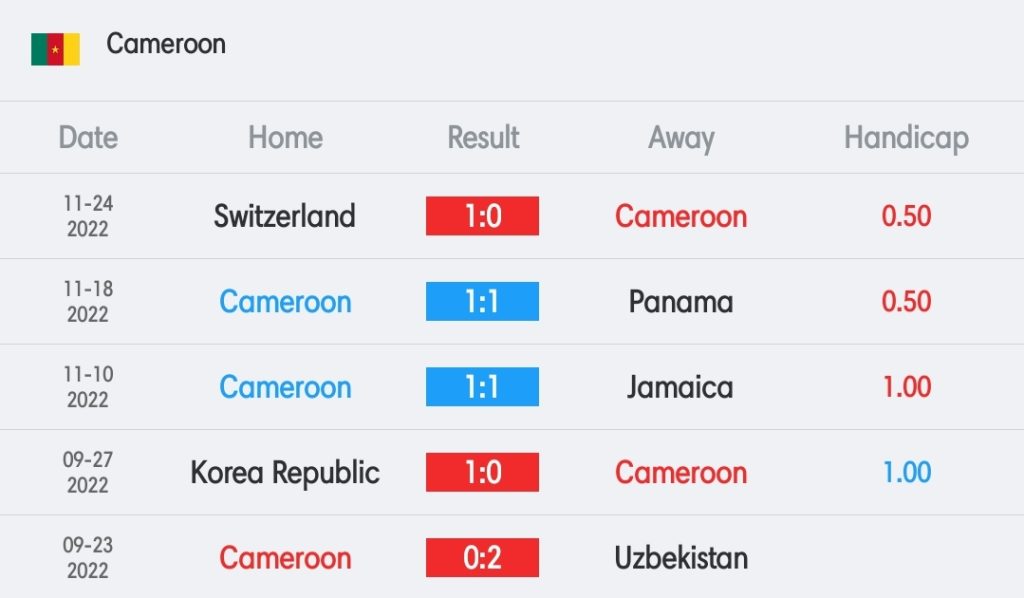Image resolution: width=1024 pixels, height=598 pixels.
Task: Click the Handicap column header
Action: (906, 139)
